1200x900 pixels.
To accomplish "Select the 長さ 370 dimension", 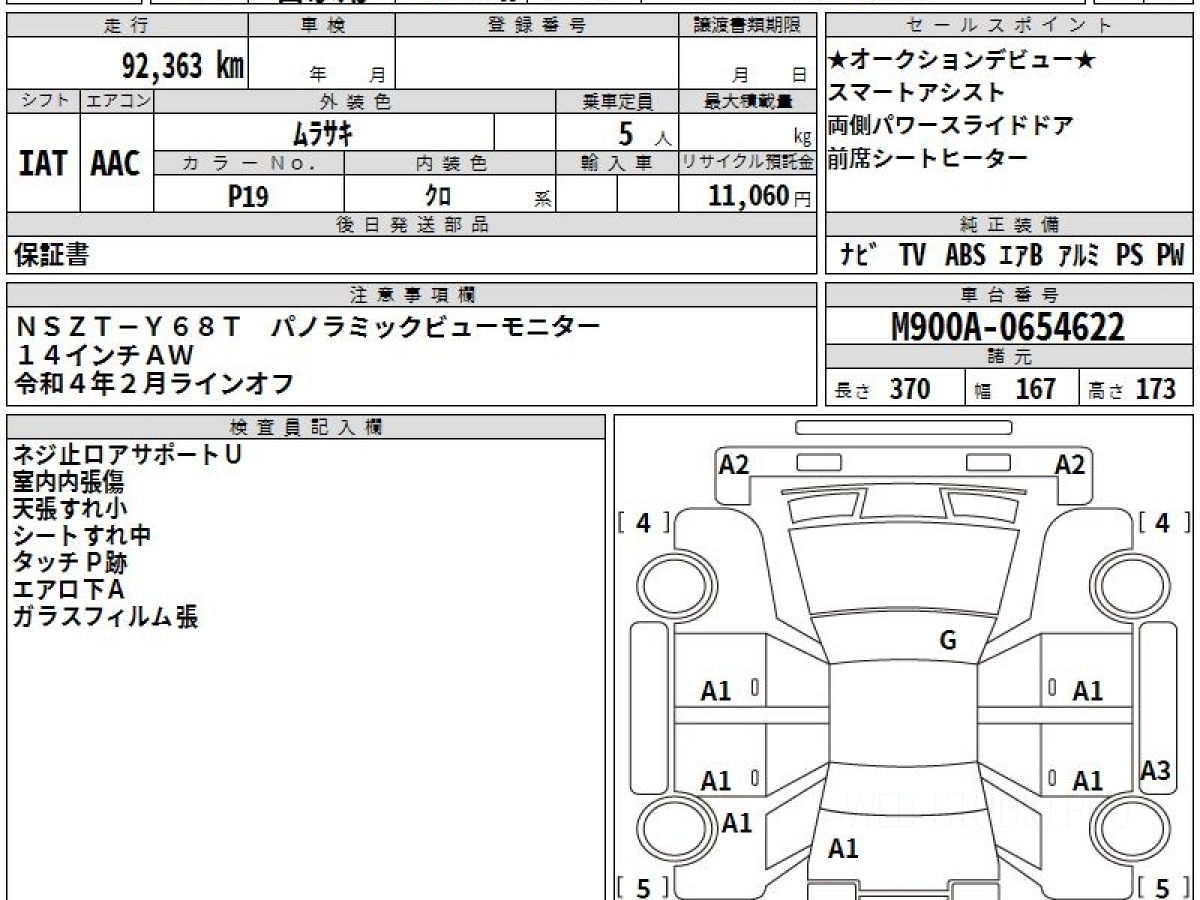I will (x=883, y=389).
